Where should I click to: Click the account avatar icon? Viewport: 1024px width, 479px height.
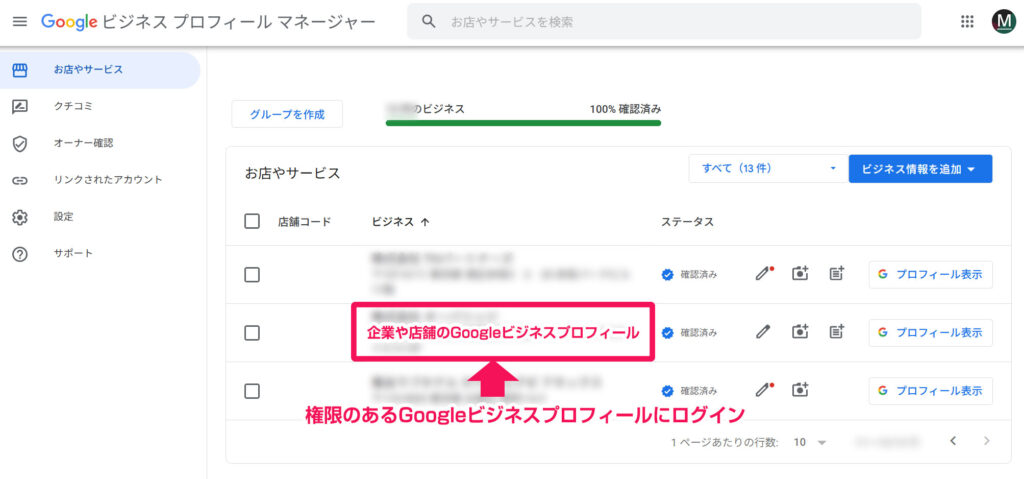pos(1002,21)
